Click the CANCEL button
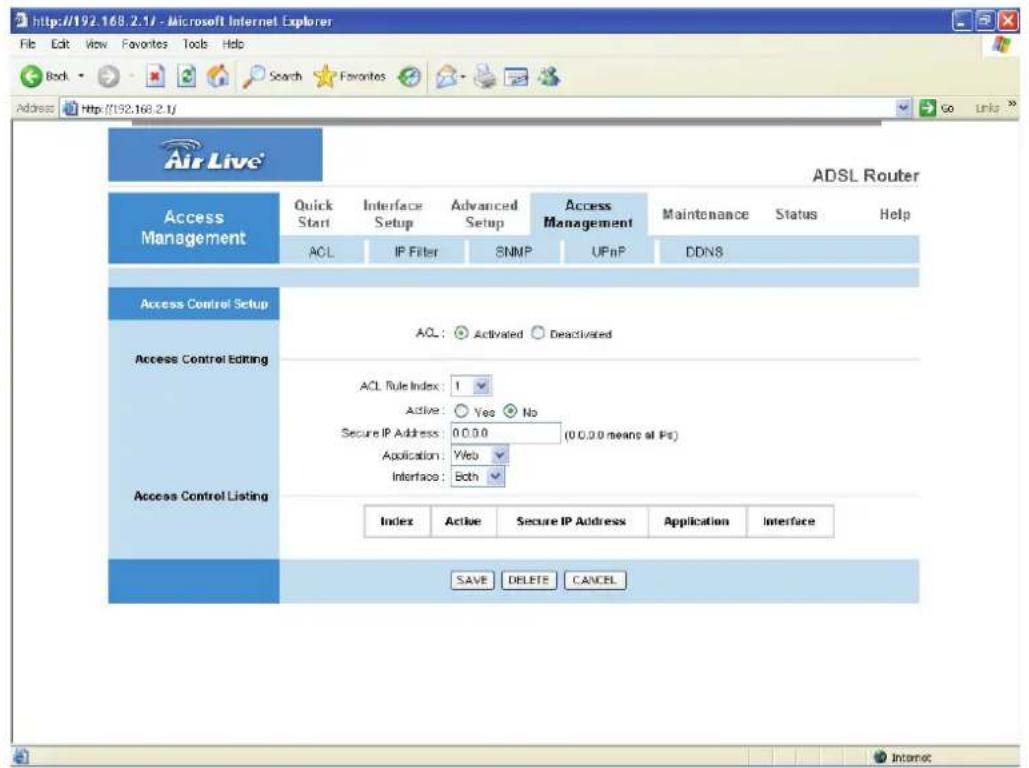The width and height of the screenshot is (1029, 768). (x=595, y=580)
